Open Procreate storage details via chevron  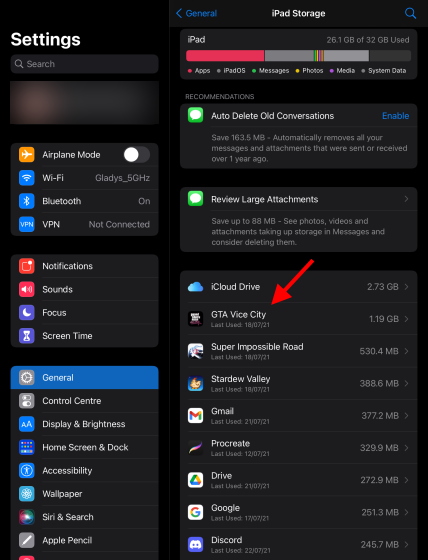[x=406, y=448]
